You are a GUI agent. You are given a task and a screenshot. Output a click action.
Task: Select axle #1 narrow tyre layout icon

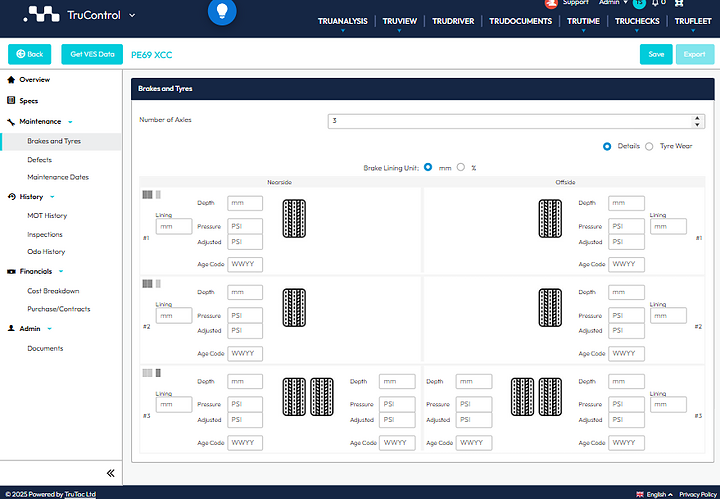[x=158, y=195]
